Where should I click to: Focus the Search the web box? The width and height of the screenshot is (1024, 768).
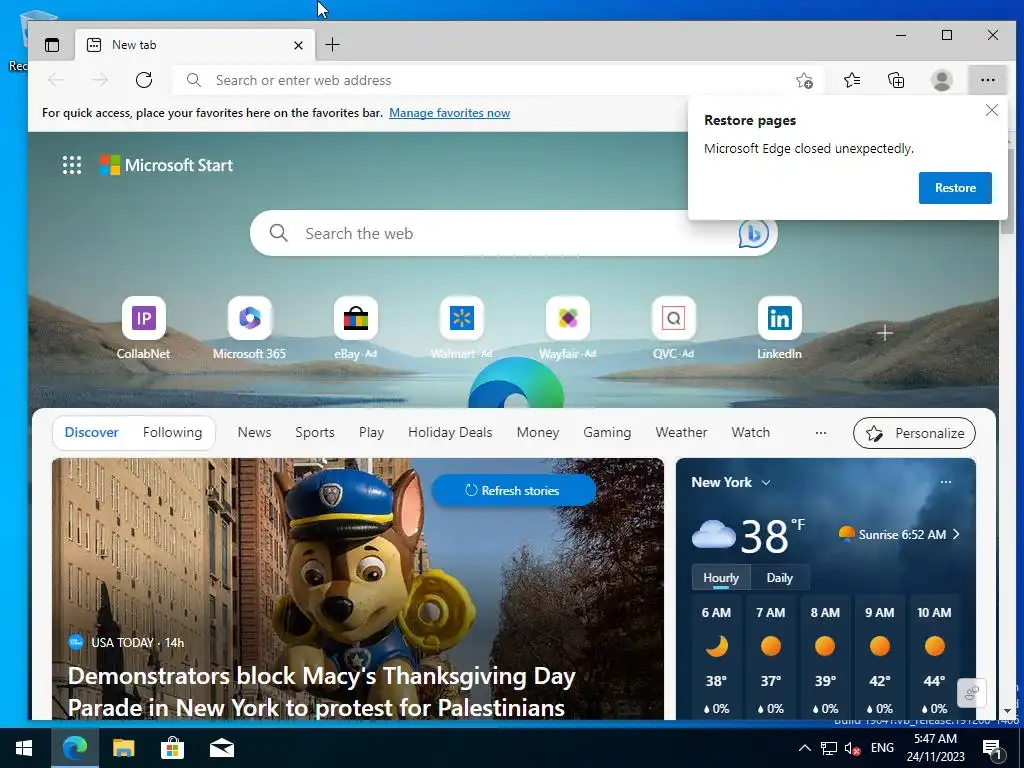(x=513, y=233)
